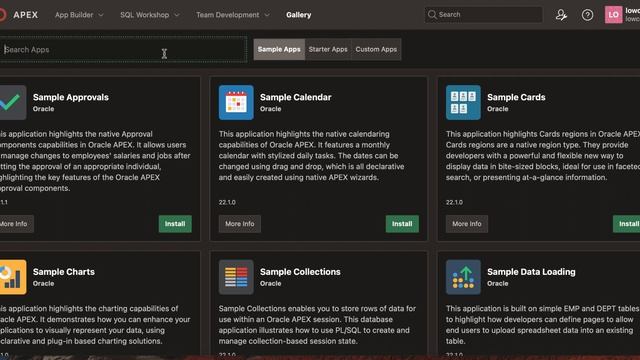640x360 pixels.
Task: Open the Help question mark icon
Action: pyautogui.click(x=587, y=15)
